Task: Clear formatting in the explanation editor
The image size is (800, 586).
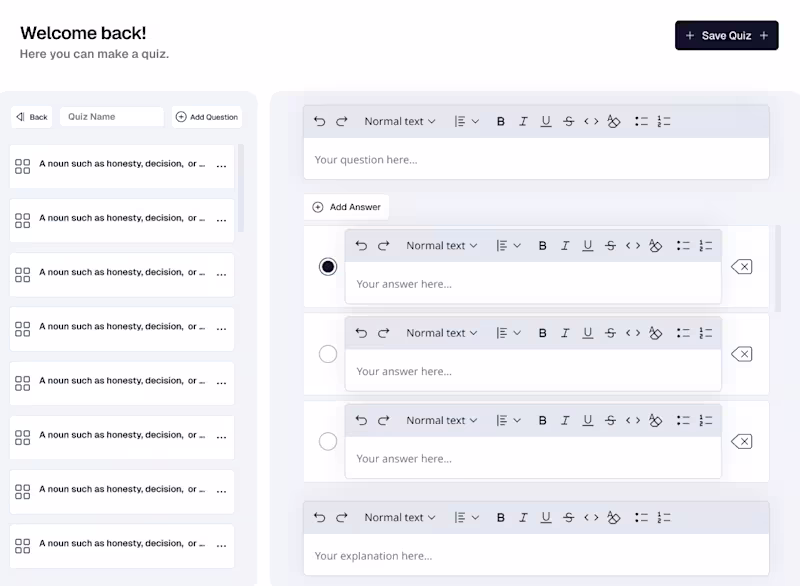Action: coord(613,518)
